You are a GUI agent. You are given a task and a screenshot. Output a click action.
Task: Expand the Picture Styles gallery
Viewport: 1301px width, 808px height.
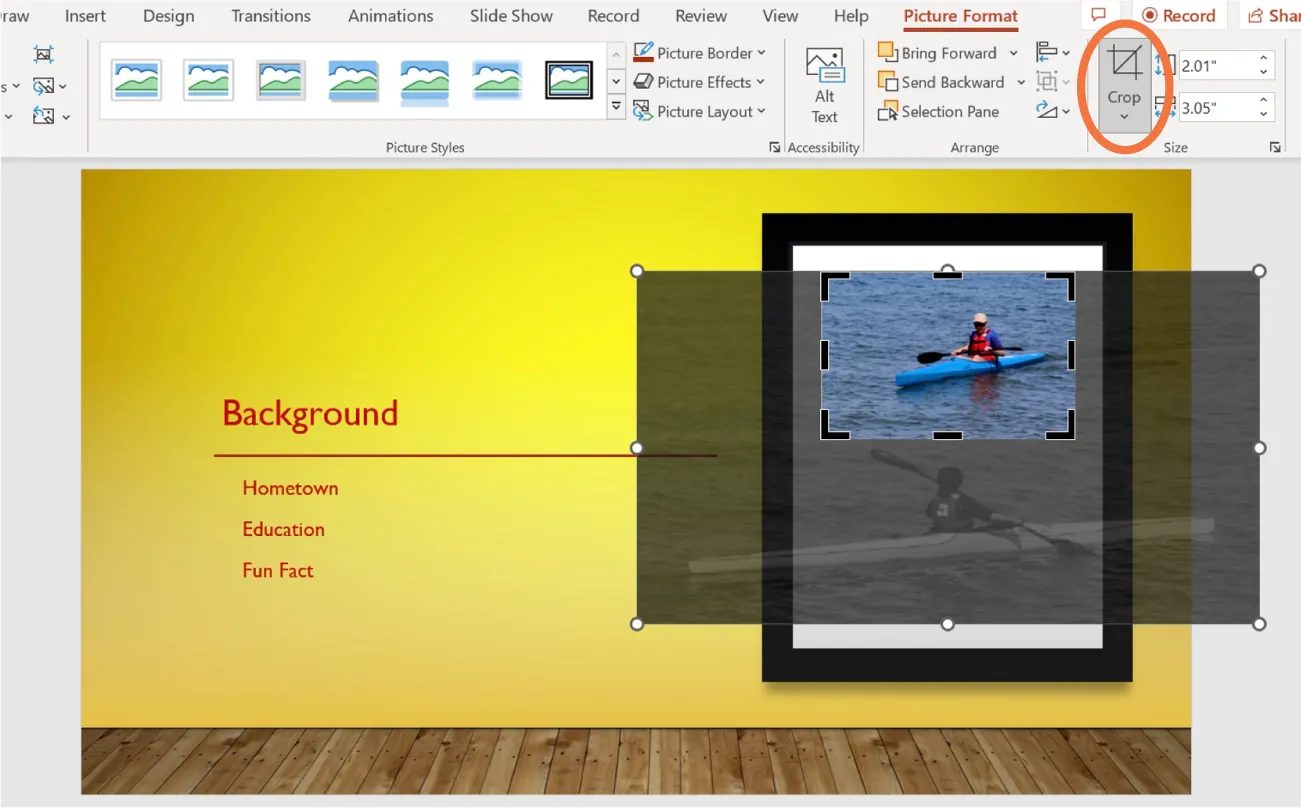(616, 105)
